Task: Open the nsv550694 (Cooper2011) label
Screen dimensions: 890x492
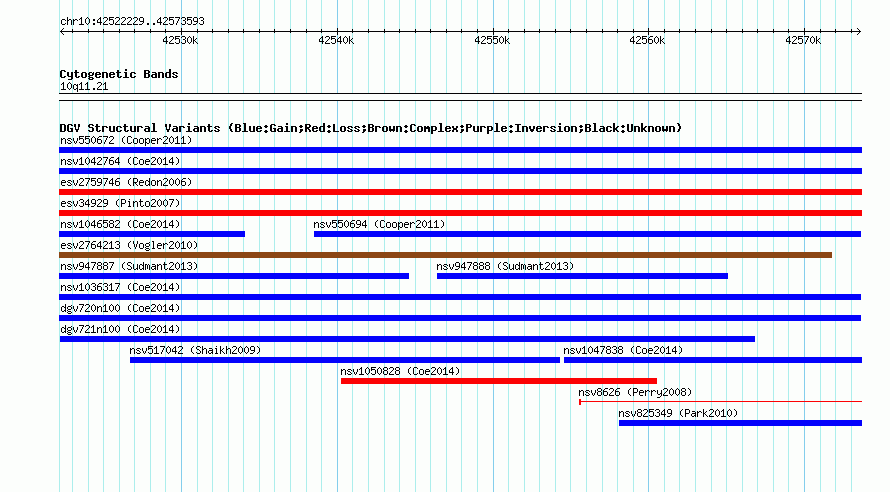Action: 379,224
